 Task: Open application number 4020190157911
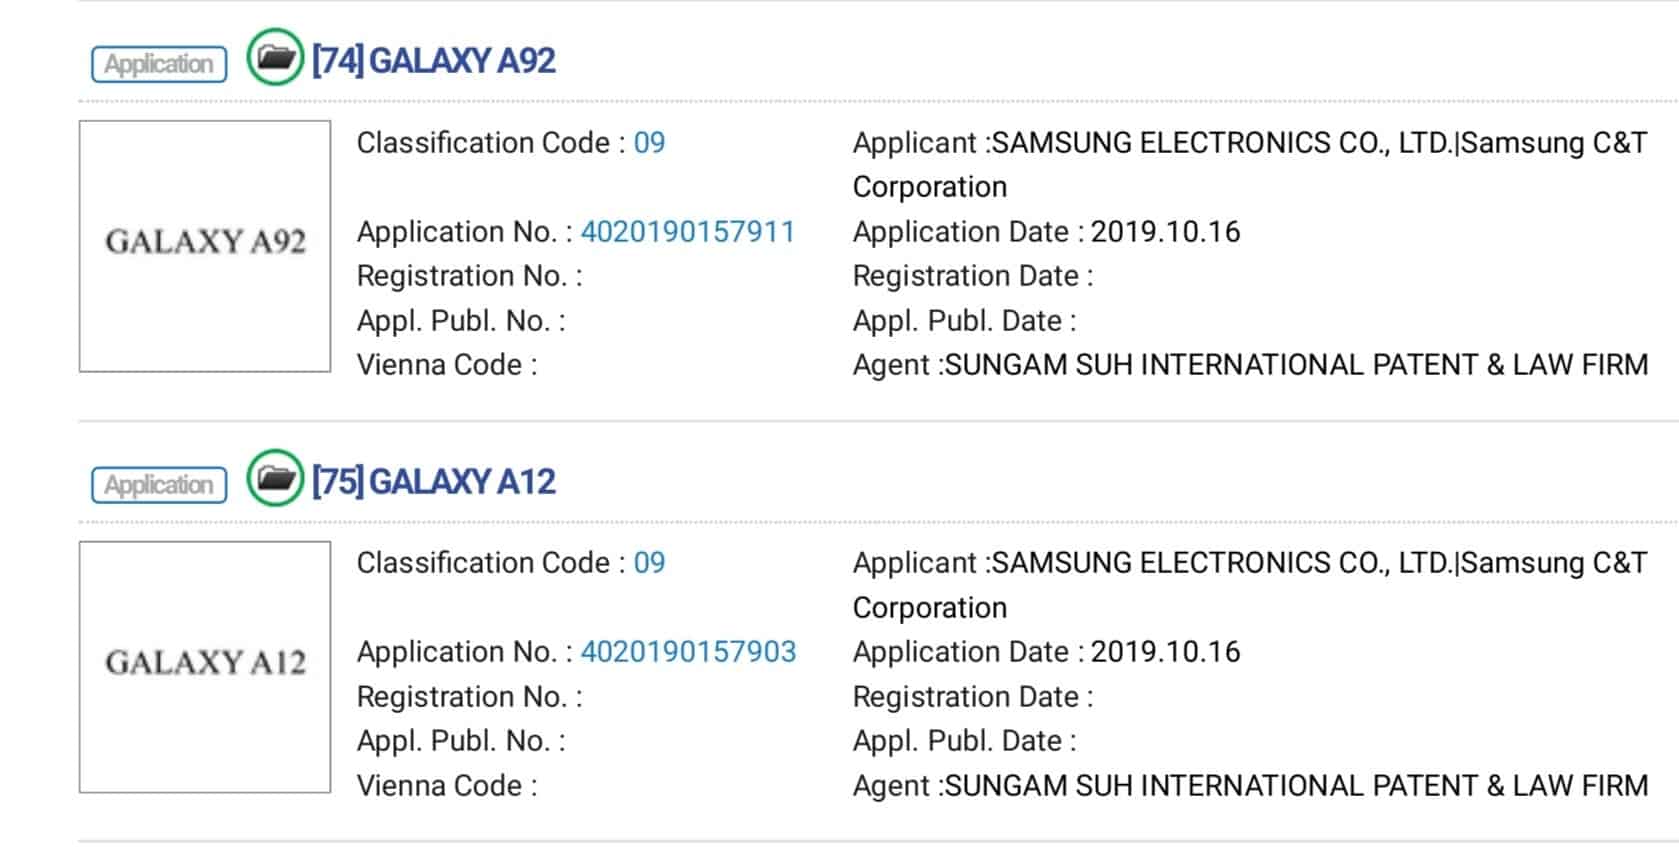[688, 232]
